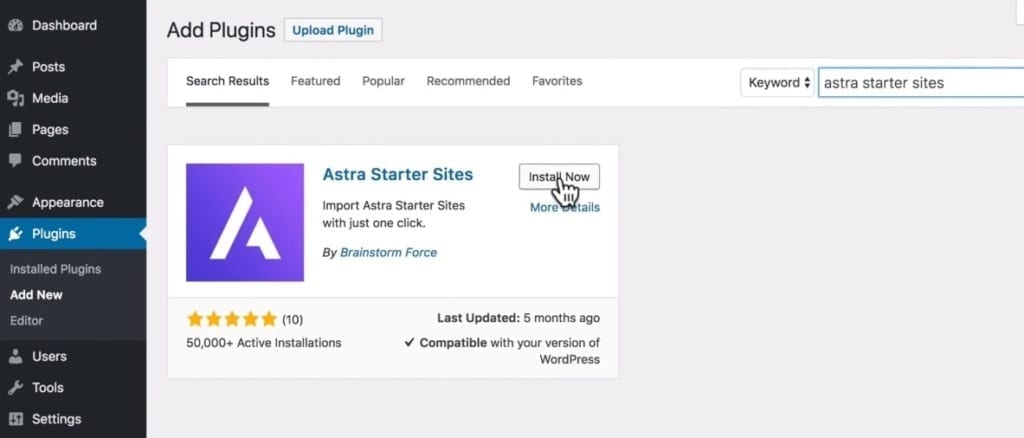Click the Dashboard gauge icon
This screenshot has width=1024, height=438.
tap(16, 26)
